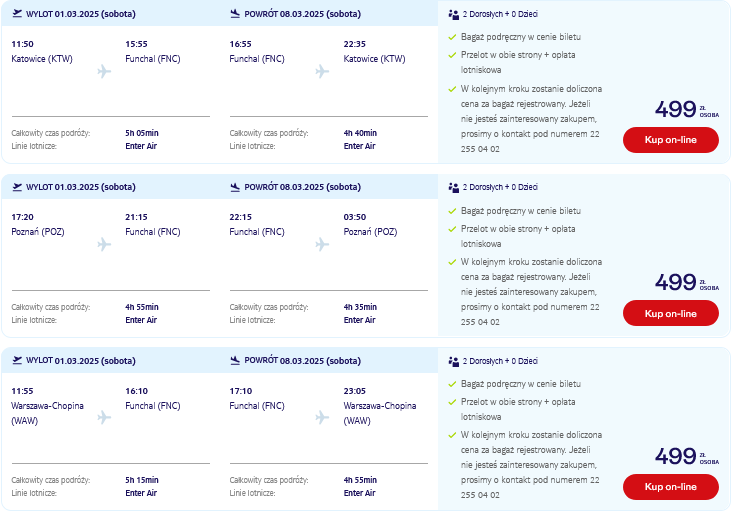Click the 17:20 Poznań (POZ) departure time
Image resolution: width=732 pixels, height=511 pixels.
click(x=22, y=217)
